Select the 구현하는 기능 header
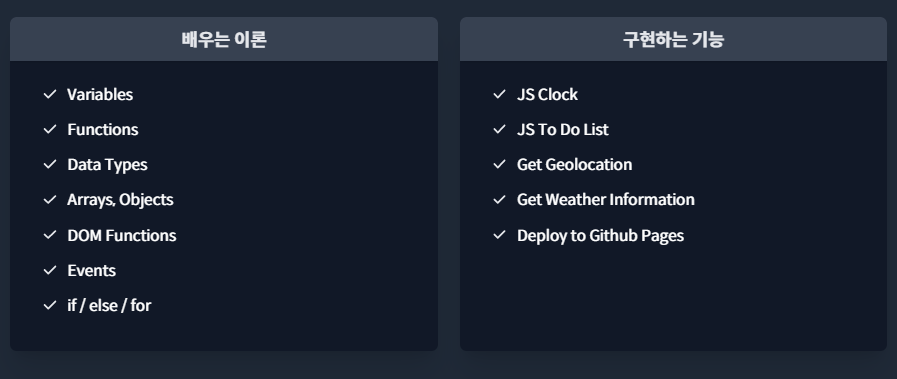 (x=673, y=39)
